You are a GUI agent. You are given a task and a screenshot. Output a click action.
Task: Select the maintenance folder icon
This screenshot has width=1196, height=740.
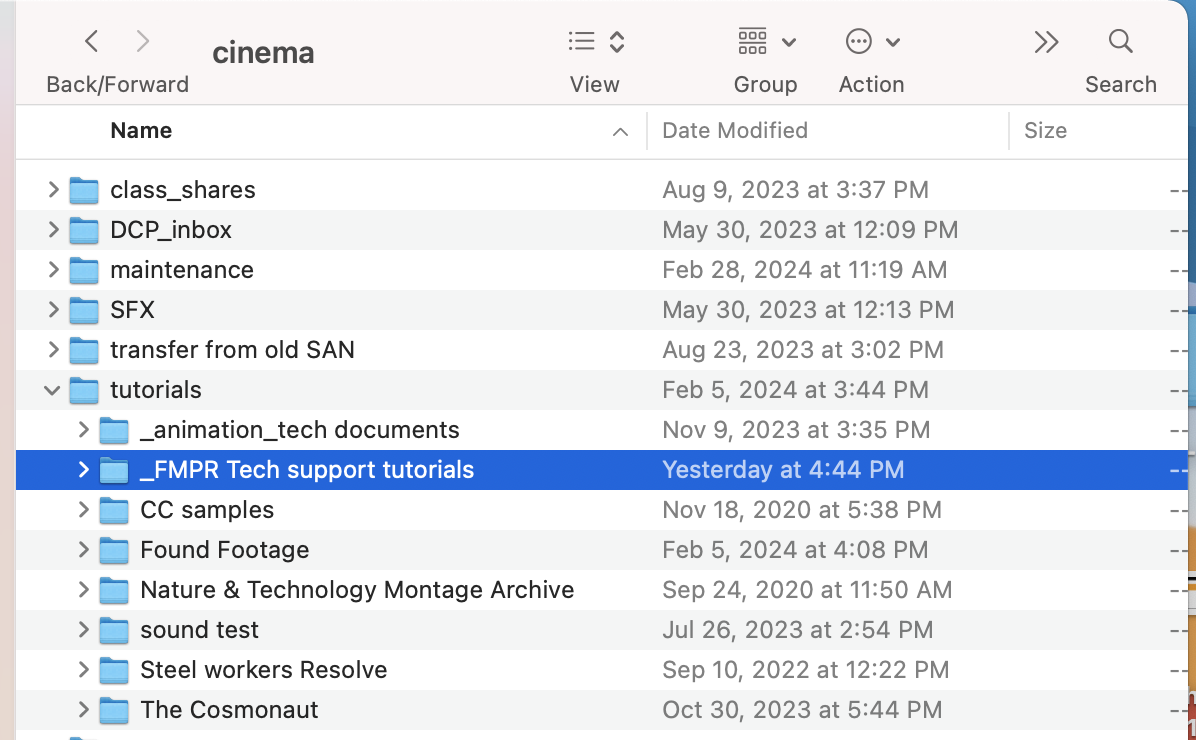84,270
